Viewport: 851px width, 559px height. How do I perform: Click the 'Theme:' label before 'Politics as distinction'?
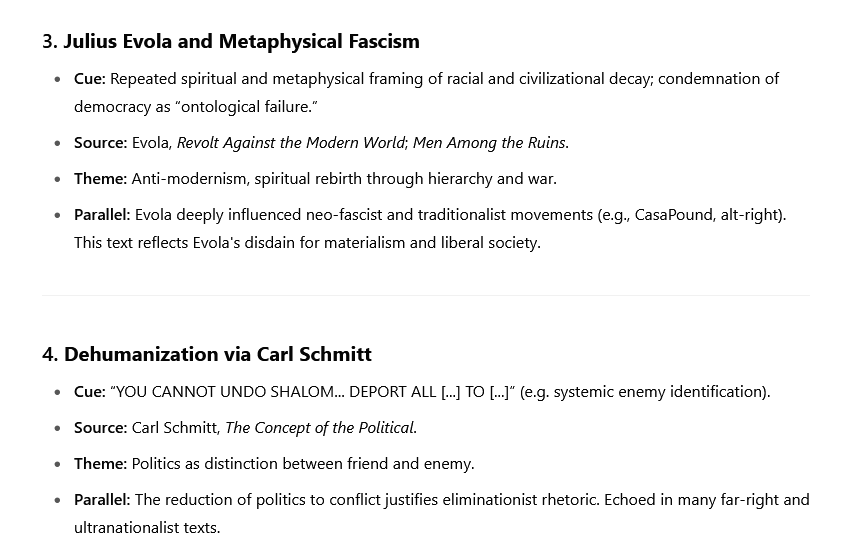(100, 464)
